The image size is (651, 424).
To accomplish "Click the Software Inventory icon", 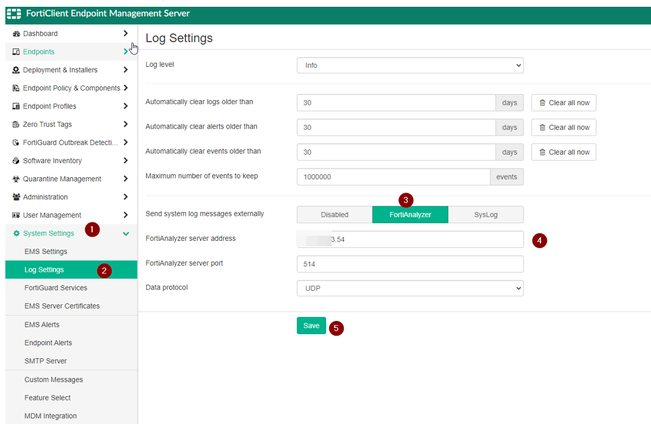I will [16, 161].
